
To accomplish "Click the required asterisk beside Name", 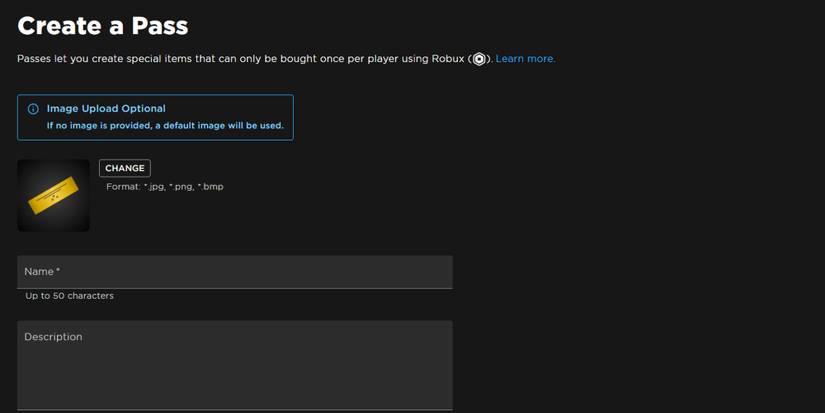I will pyautogui.click(x=58, y=271).
